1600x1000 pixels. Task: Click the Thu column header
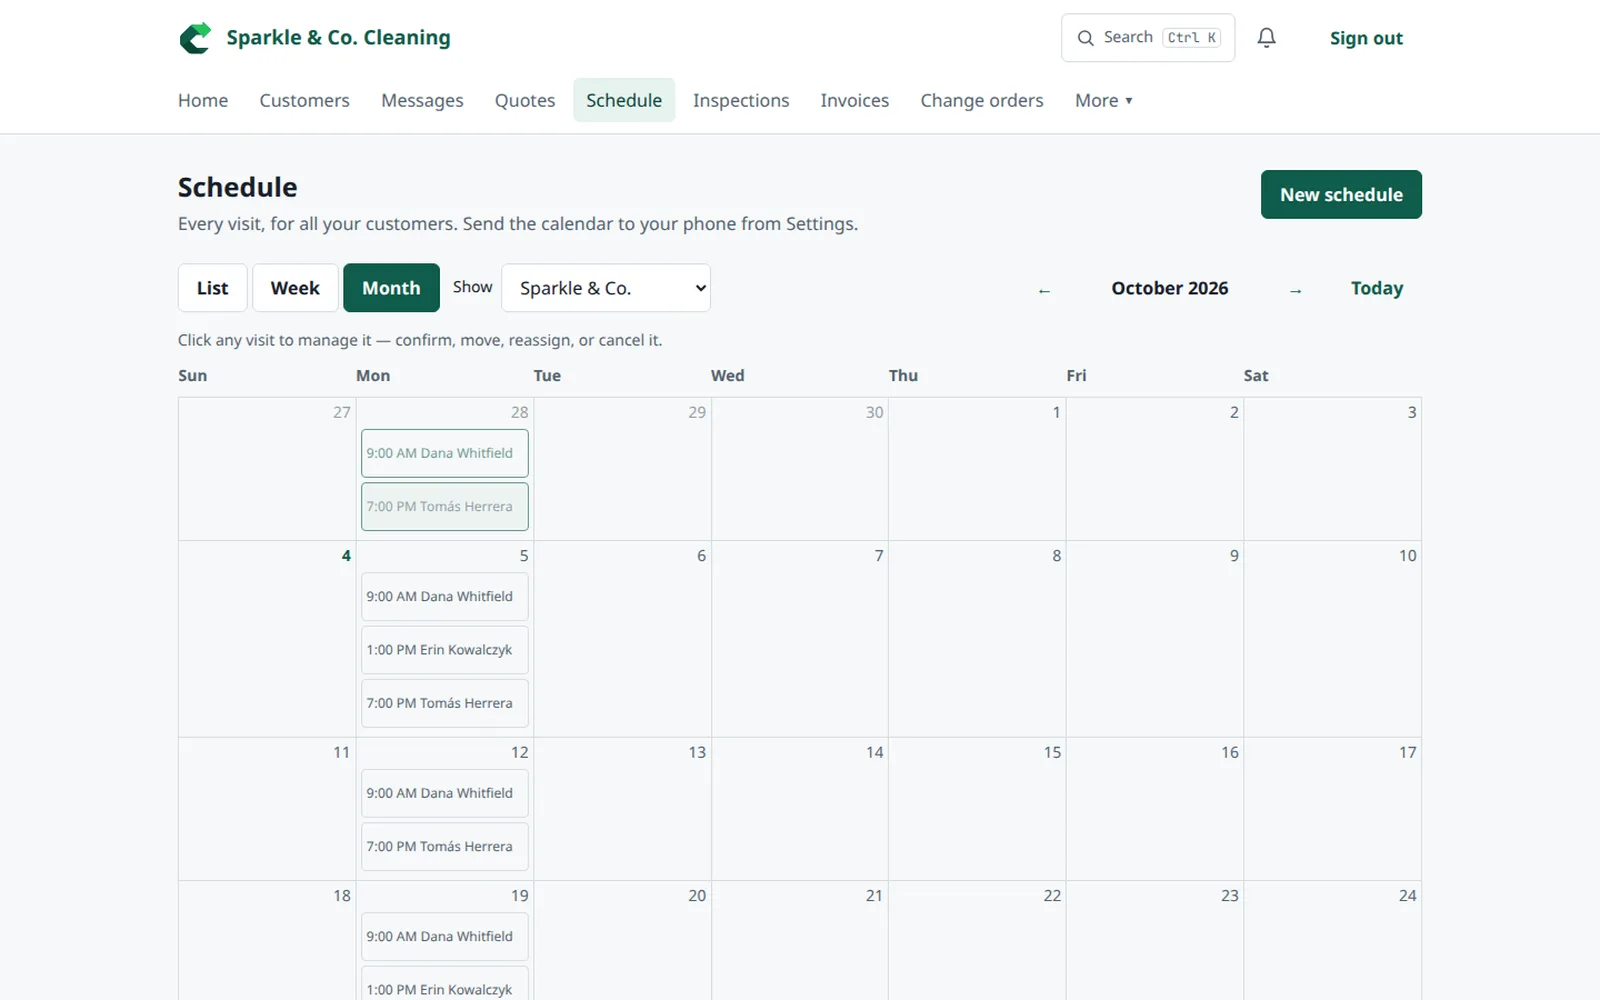click(x=903, y=376)
